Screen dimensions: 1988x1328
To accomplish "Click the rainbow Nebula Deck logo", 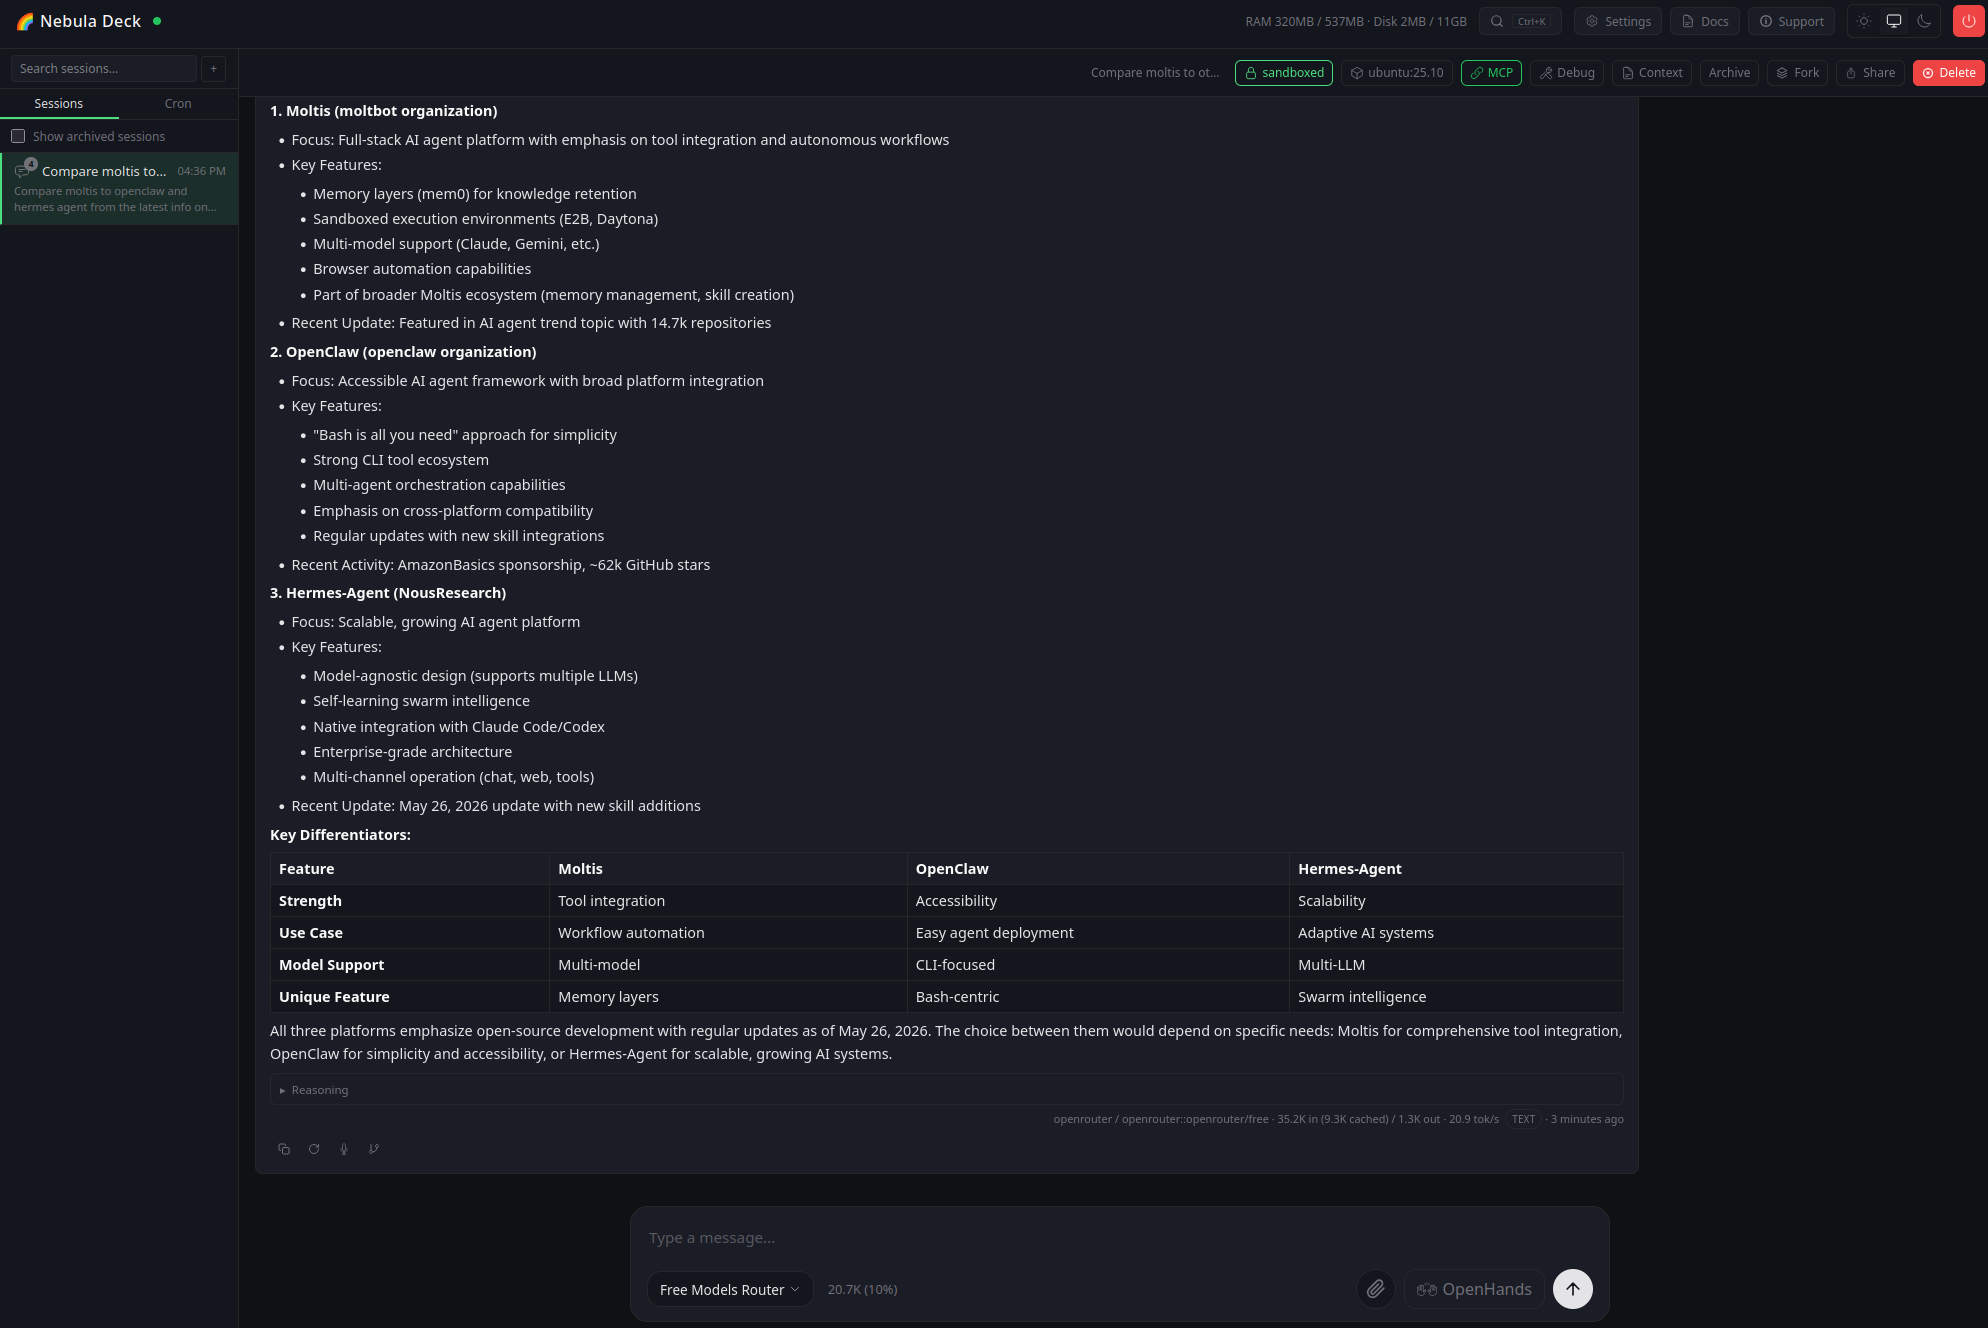I will [x=26, y=21].
